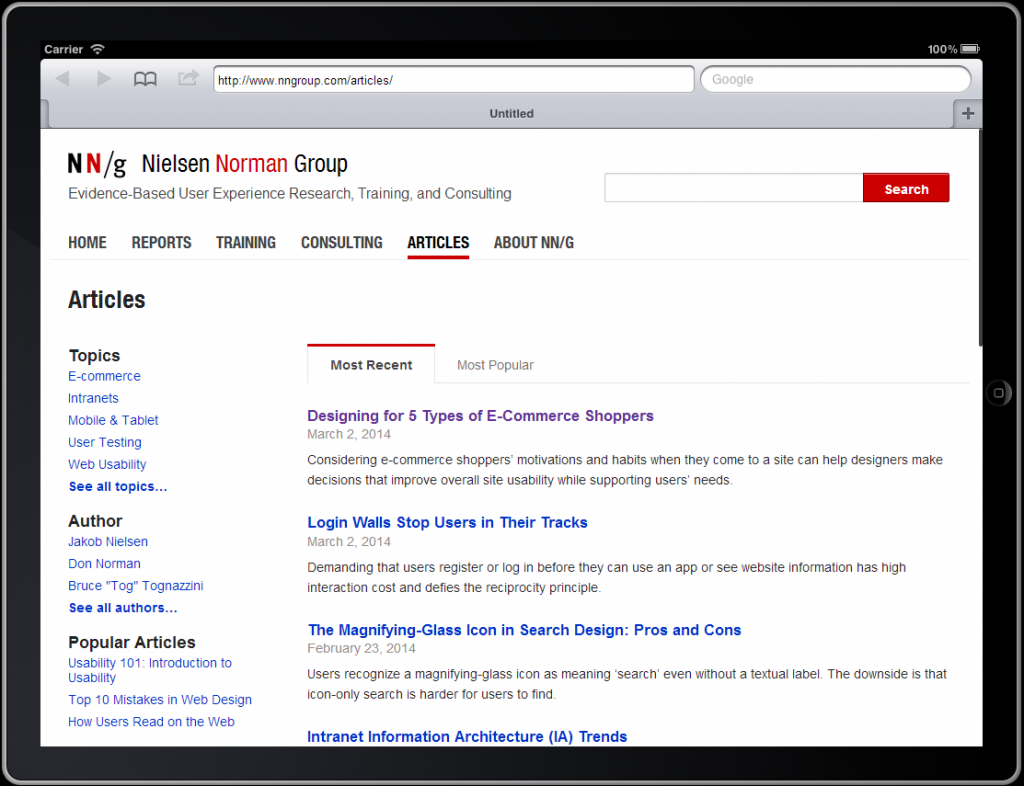
Task: Open Intranet Information Architecture Trends article
Action: pyautogui.click(x=467, y=736)
